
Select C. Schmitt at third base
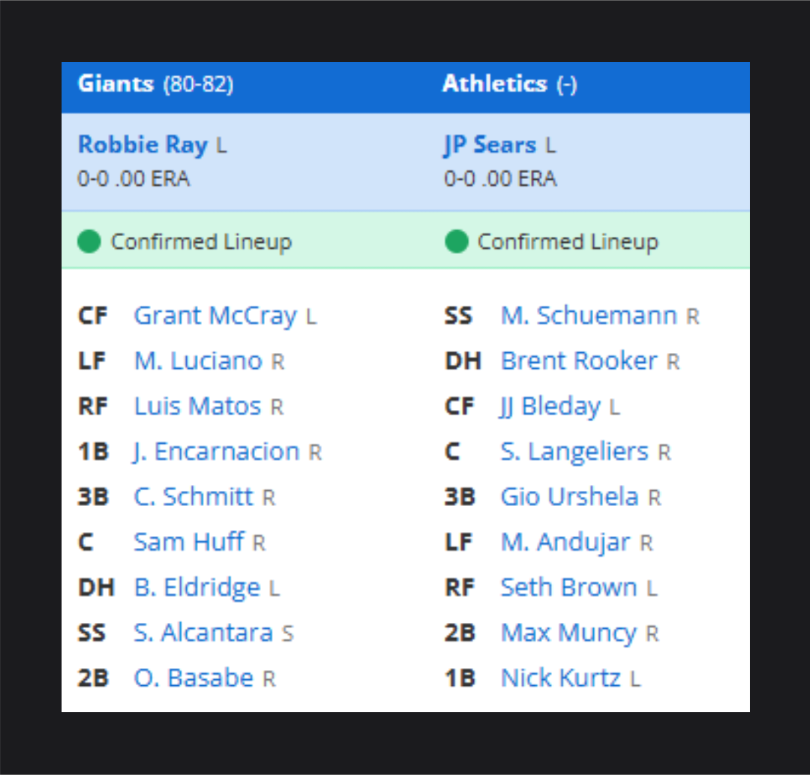click(193, 497)
